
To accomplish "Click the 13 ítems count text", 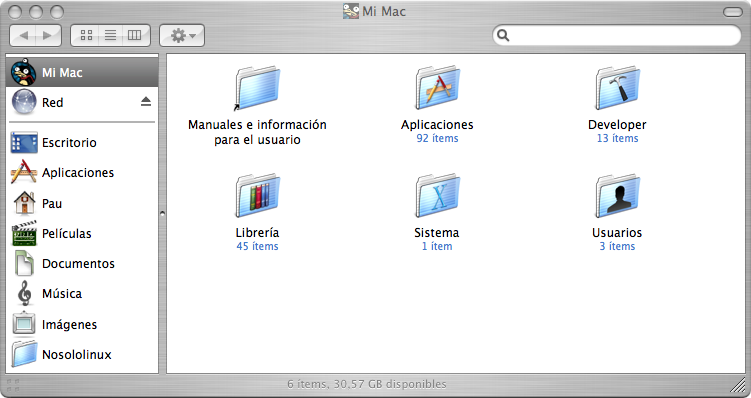I will coord(617,138).
